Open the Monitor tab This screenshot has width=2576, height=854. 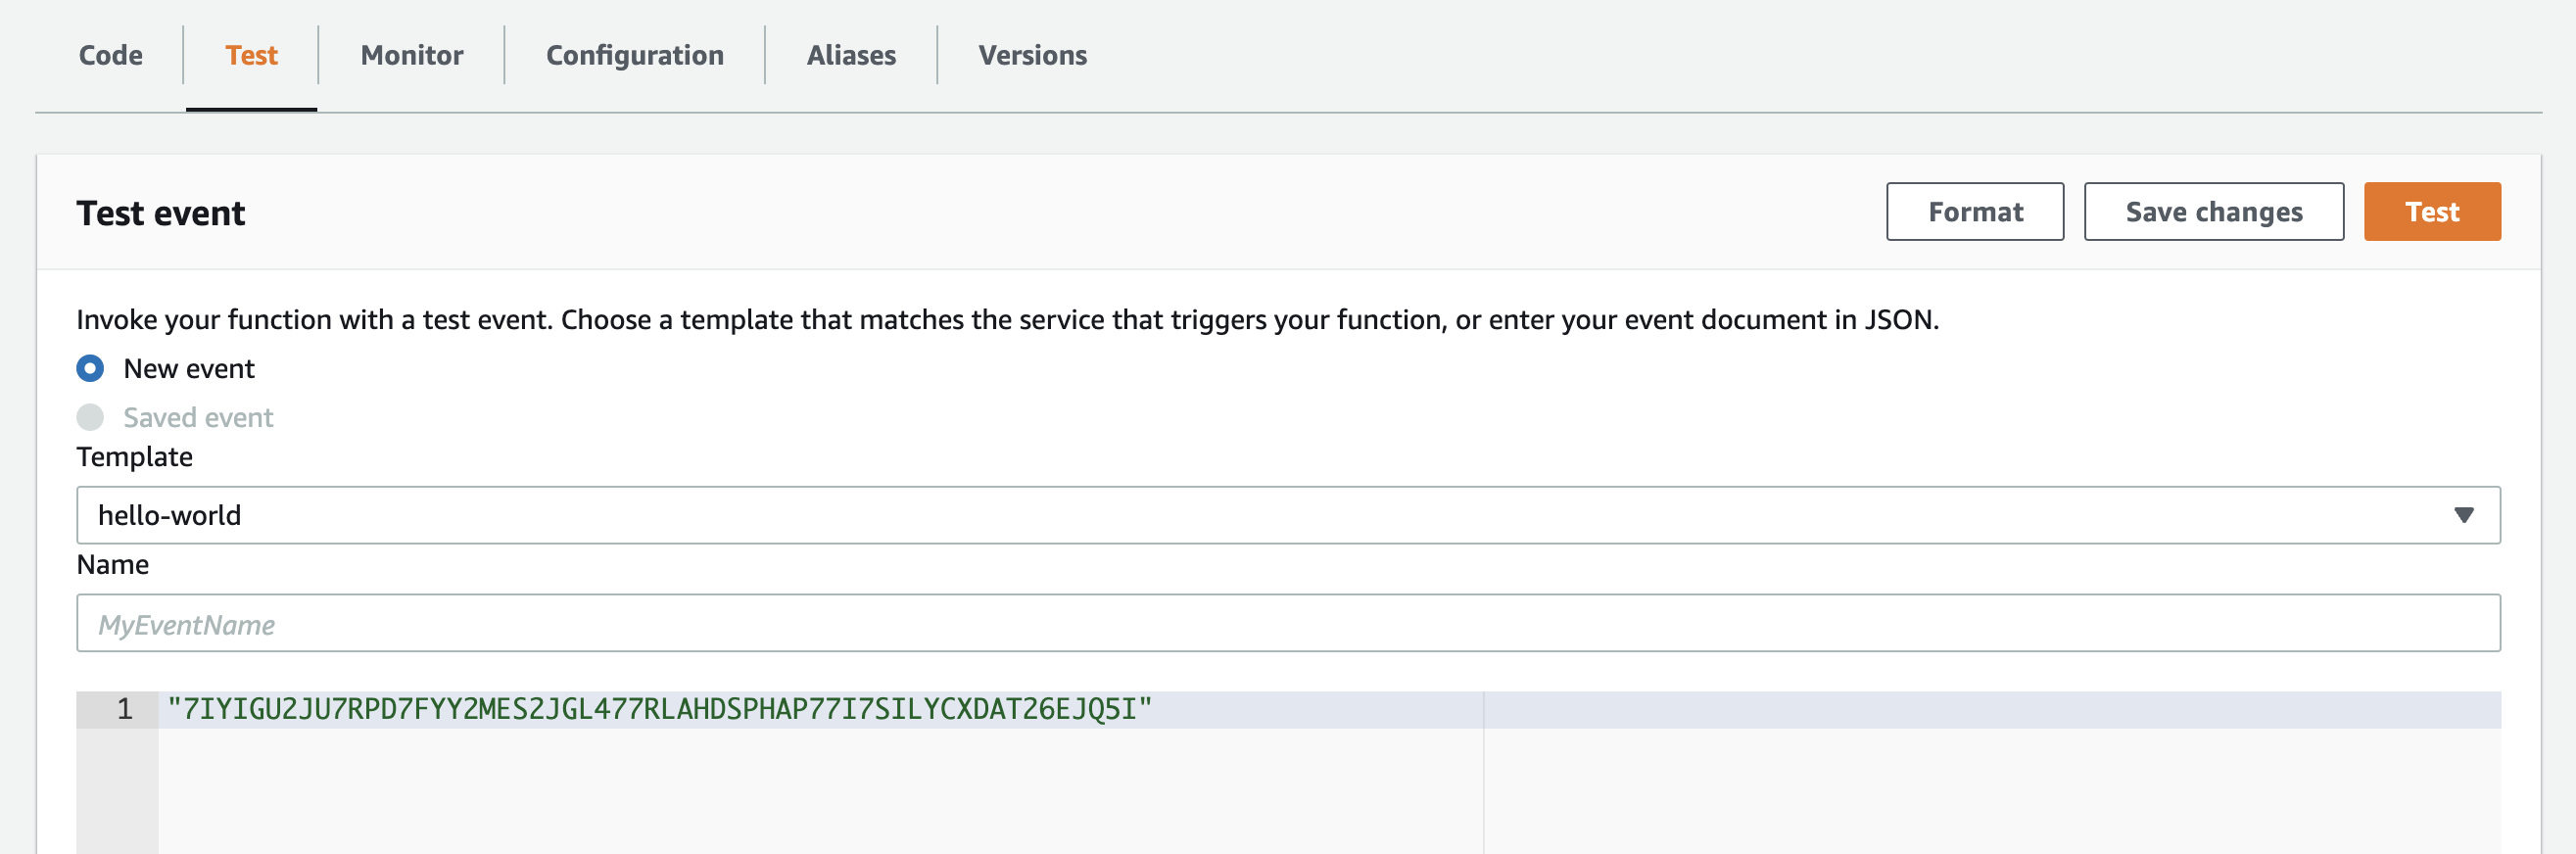411,55
